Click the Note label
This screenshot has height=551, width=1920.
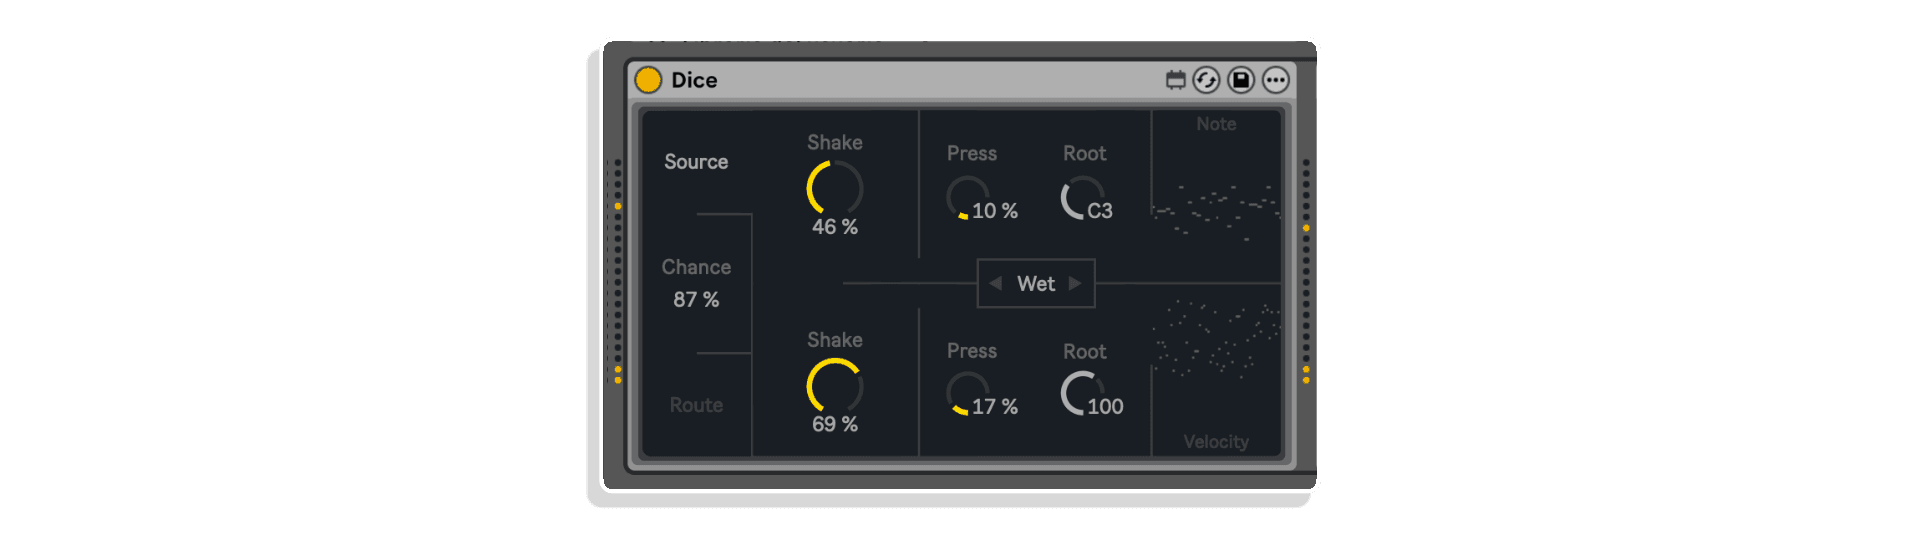[x=1216, y=124]
